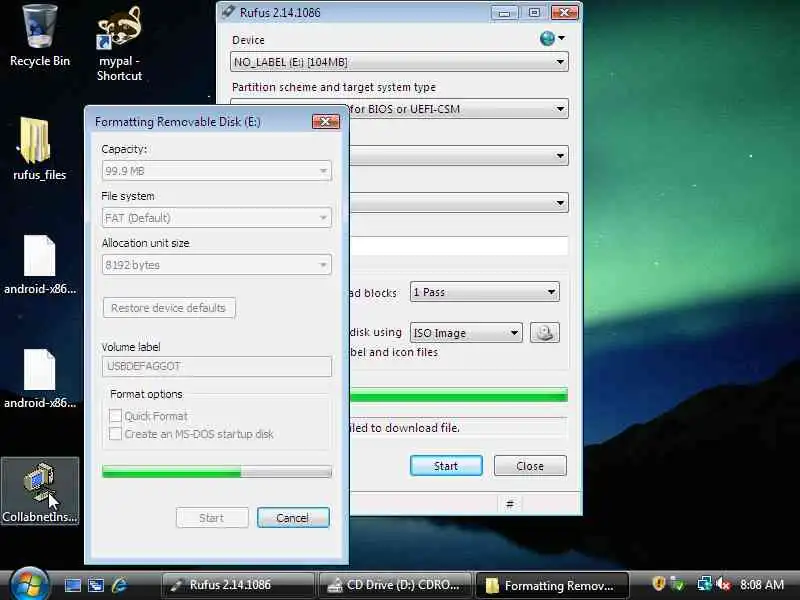This screenshot has width=800, height=600.
Task: Switch to Rufus 2.14.1086 taskbar item
Action: click(237, 585)
